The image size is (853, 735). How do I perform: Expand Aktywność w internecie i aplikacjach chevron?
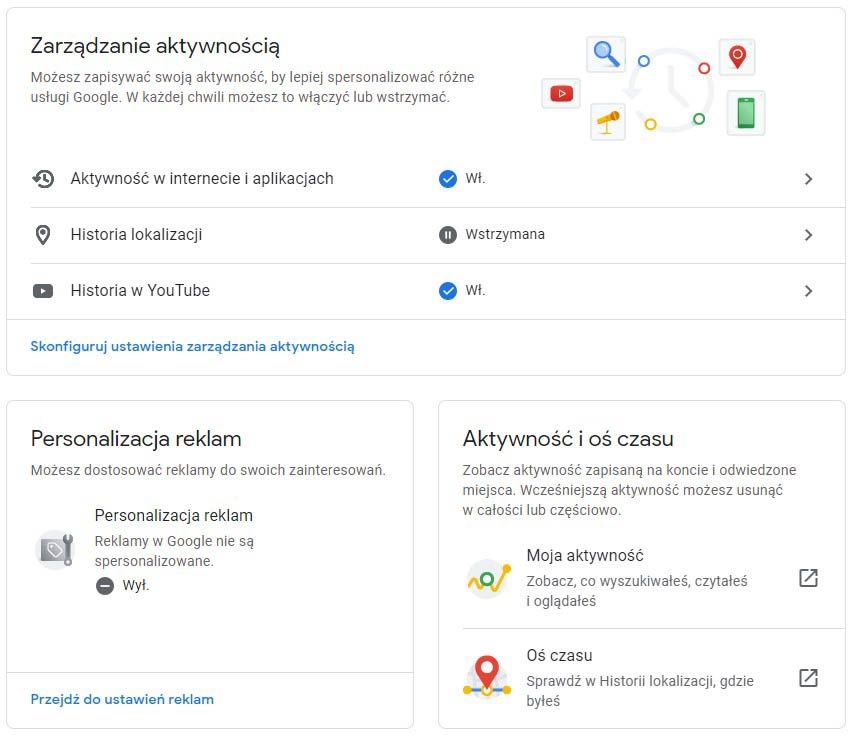[808, 179]
